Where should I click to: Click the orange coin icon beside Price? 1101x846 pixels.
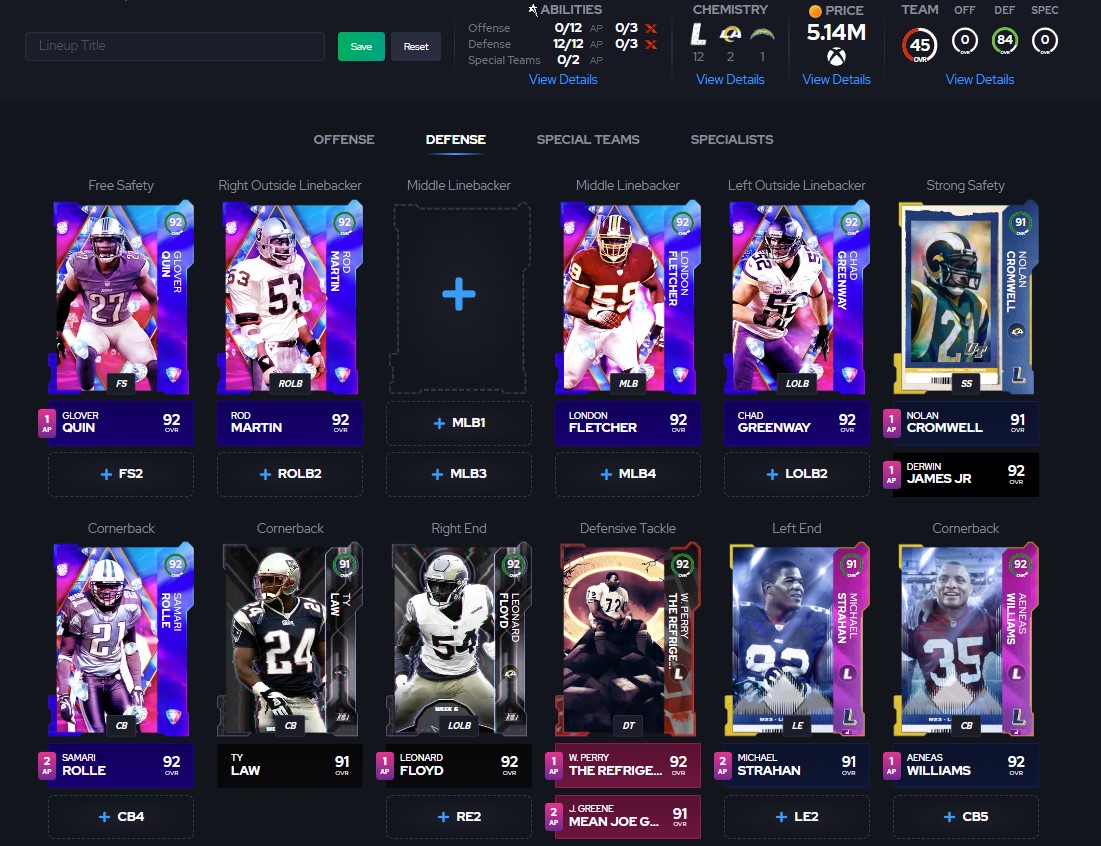click(815, 11)
